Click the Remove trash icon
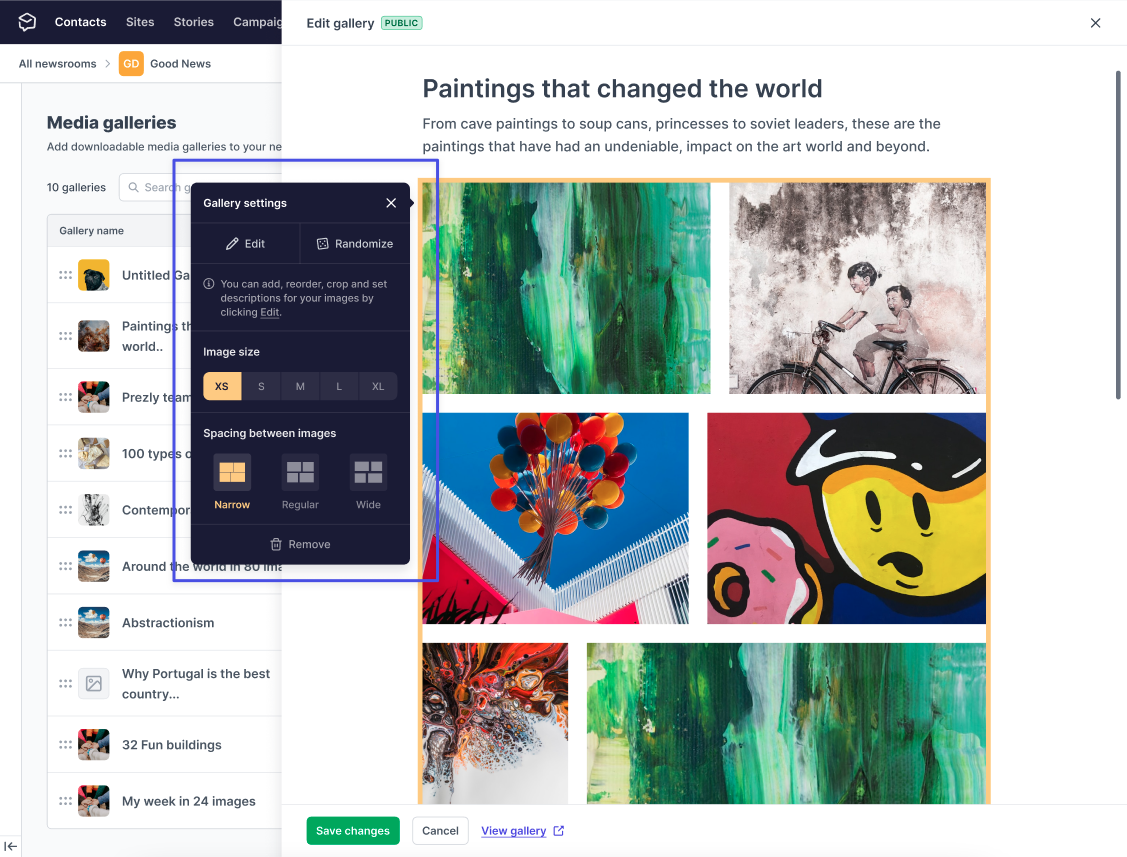 pyautogui.click(x=276, y=544)
